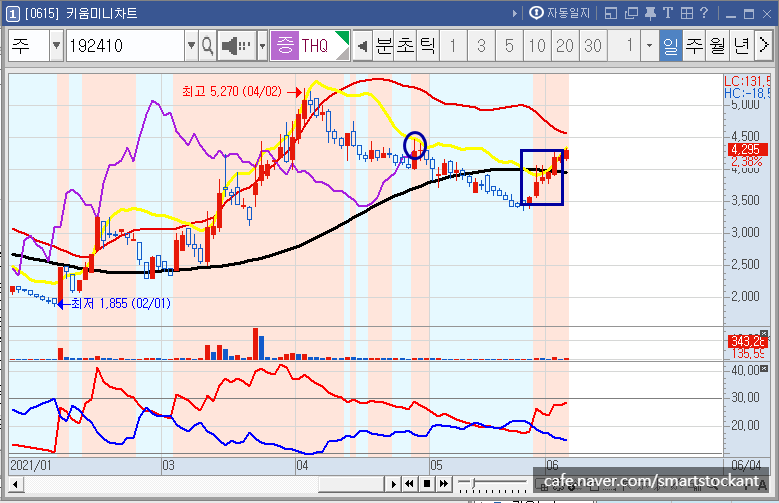Click the current price tag 4,295
Viewport: 779px width, 503px height.
click(x=748, y=150)
